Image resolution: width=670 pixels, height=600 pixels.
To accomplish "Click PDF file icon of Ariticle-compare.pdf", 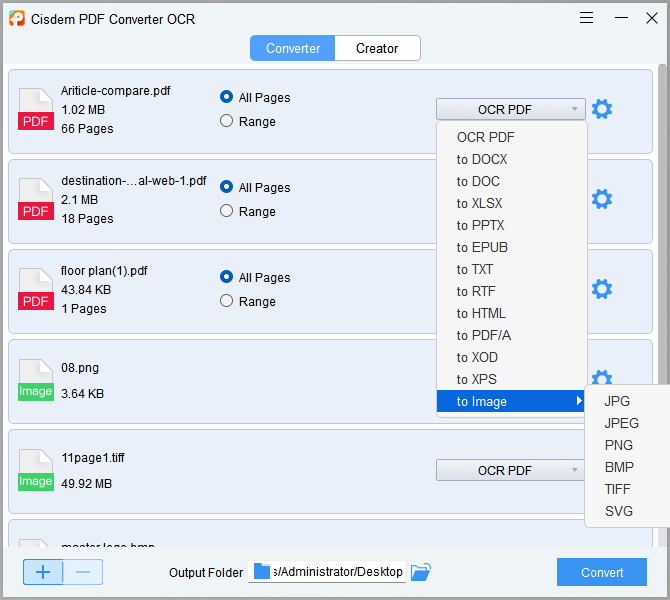I will [36, 109].
